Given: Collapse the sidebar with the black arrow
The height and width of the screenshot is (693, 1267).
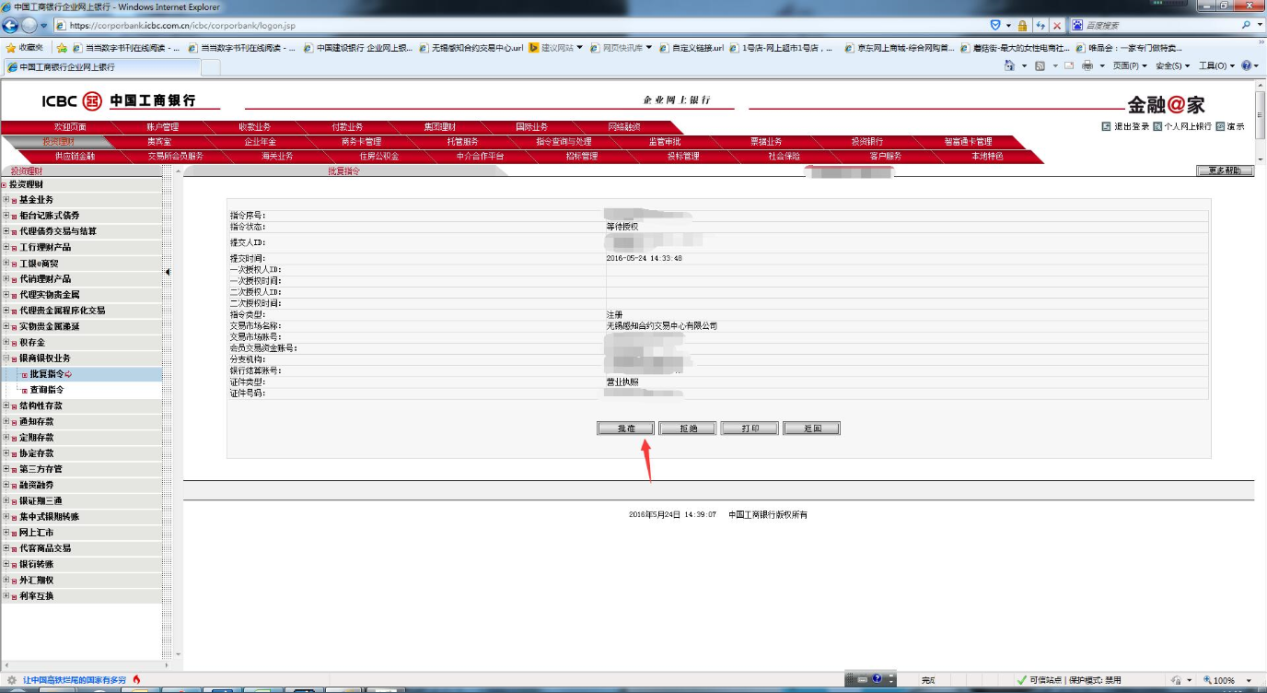Looking at the screenshot, I should [x=167, y=272].
